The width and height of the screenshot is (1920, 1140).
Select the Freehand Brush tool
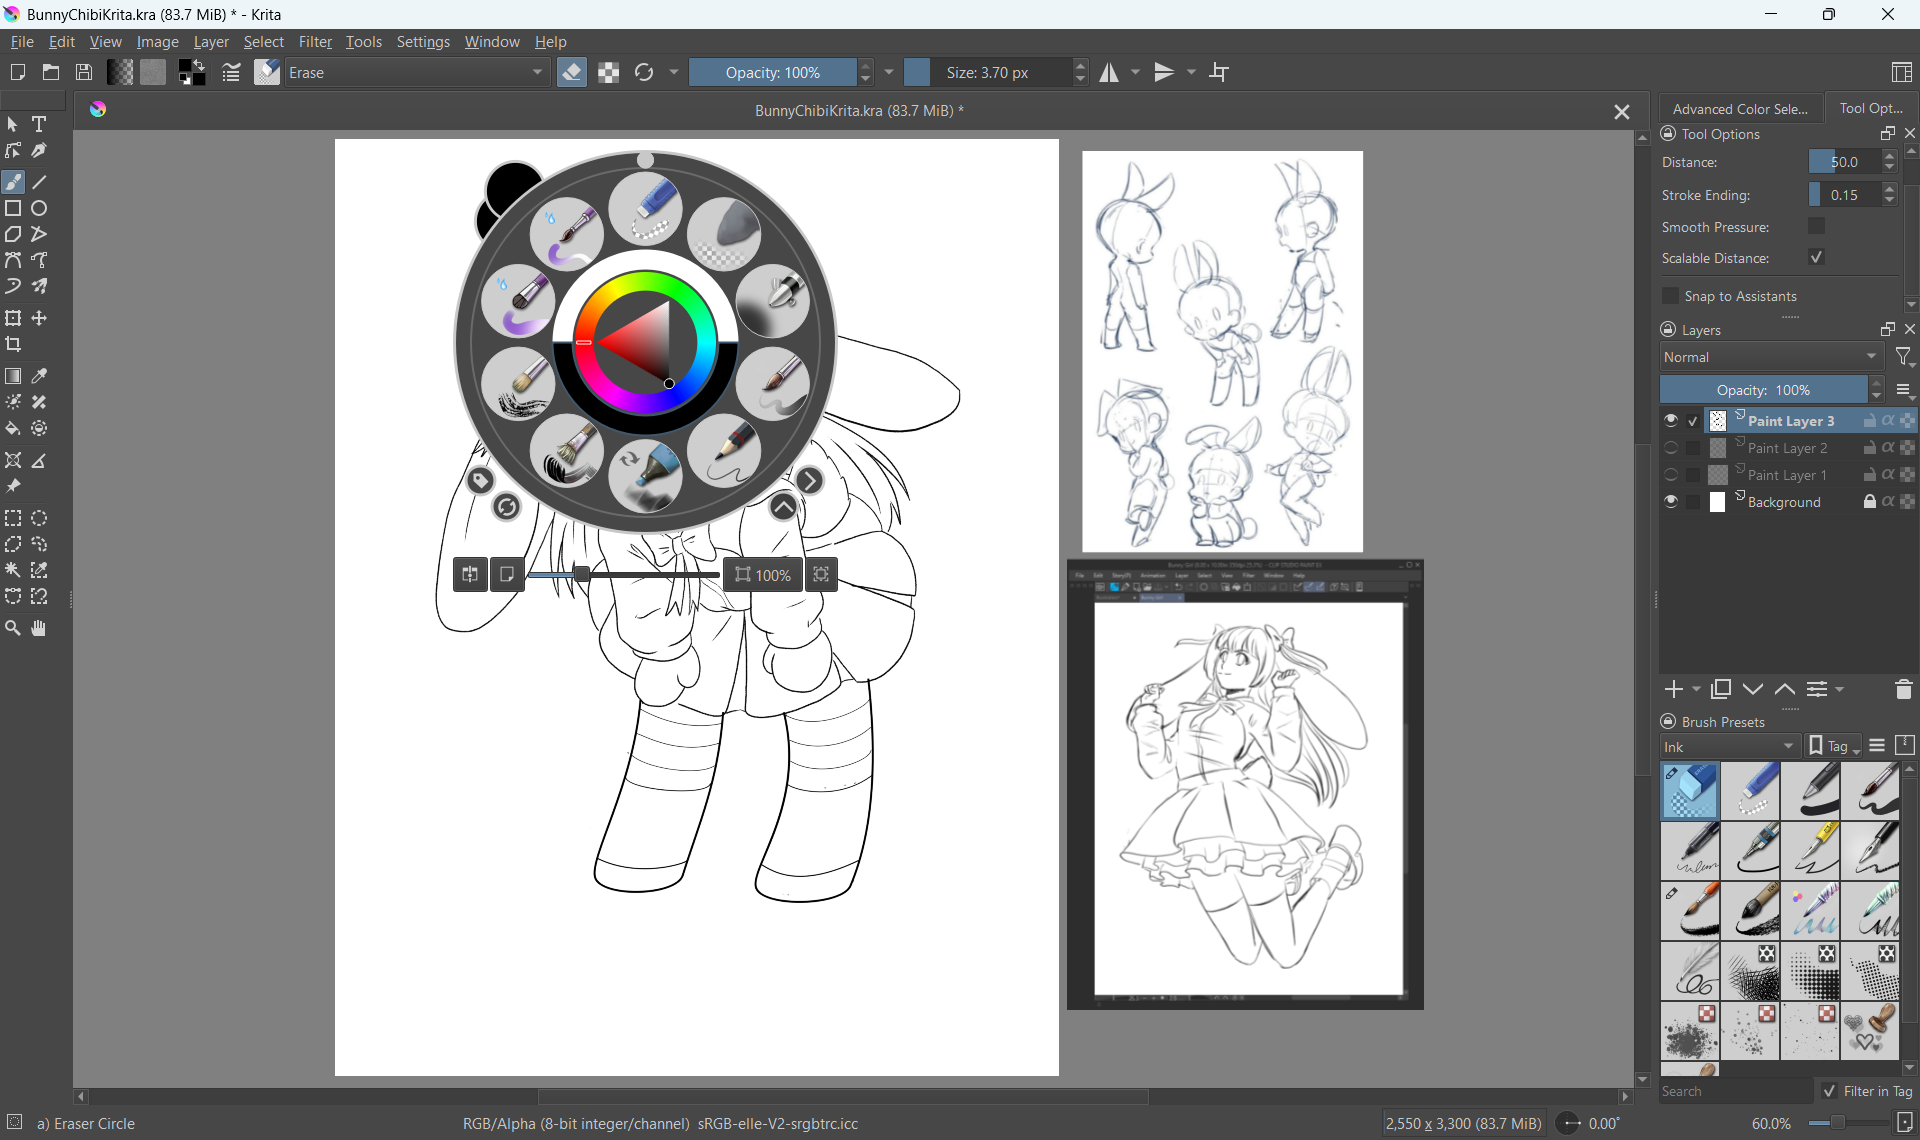click(13, 182)
